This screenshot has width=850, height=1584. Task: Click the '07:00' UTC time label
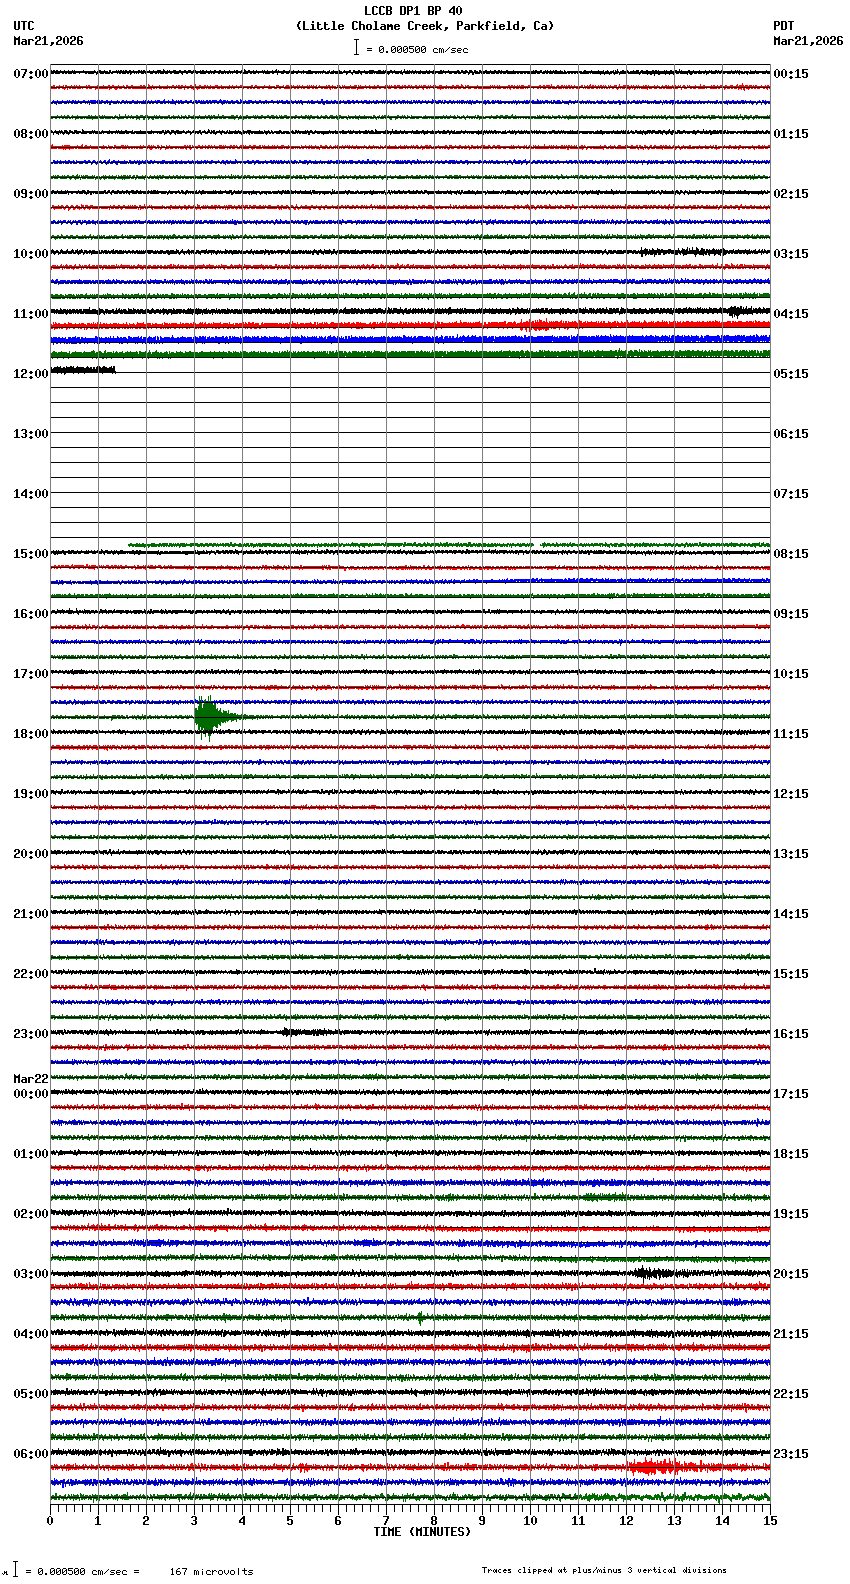click(30, 74)
